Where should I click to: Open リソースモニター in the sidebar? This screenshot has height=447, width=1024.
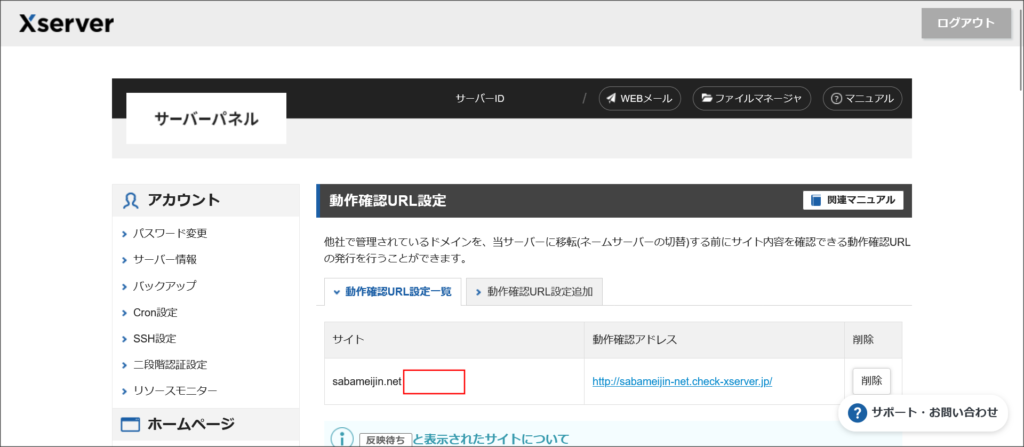[x=175, y=390]
